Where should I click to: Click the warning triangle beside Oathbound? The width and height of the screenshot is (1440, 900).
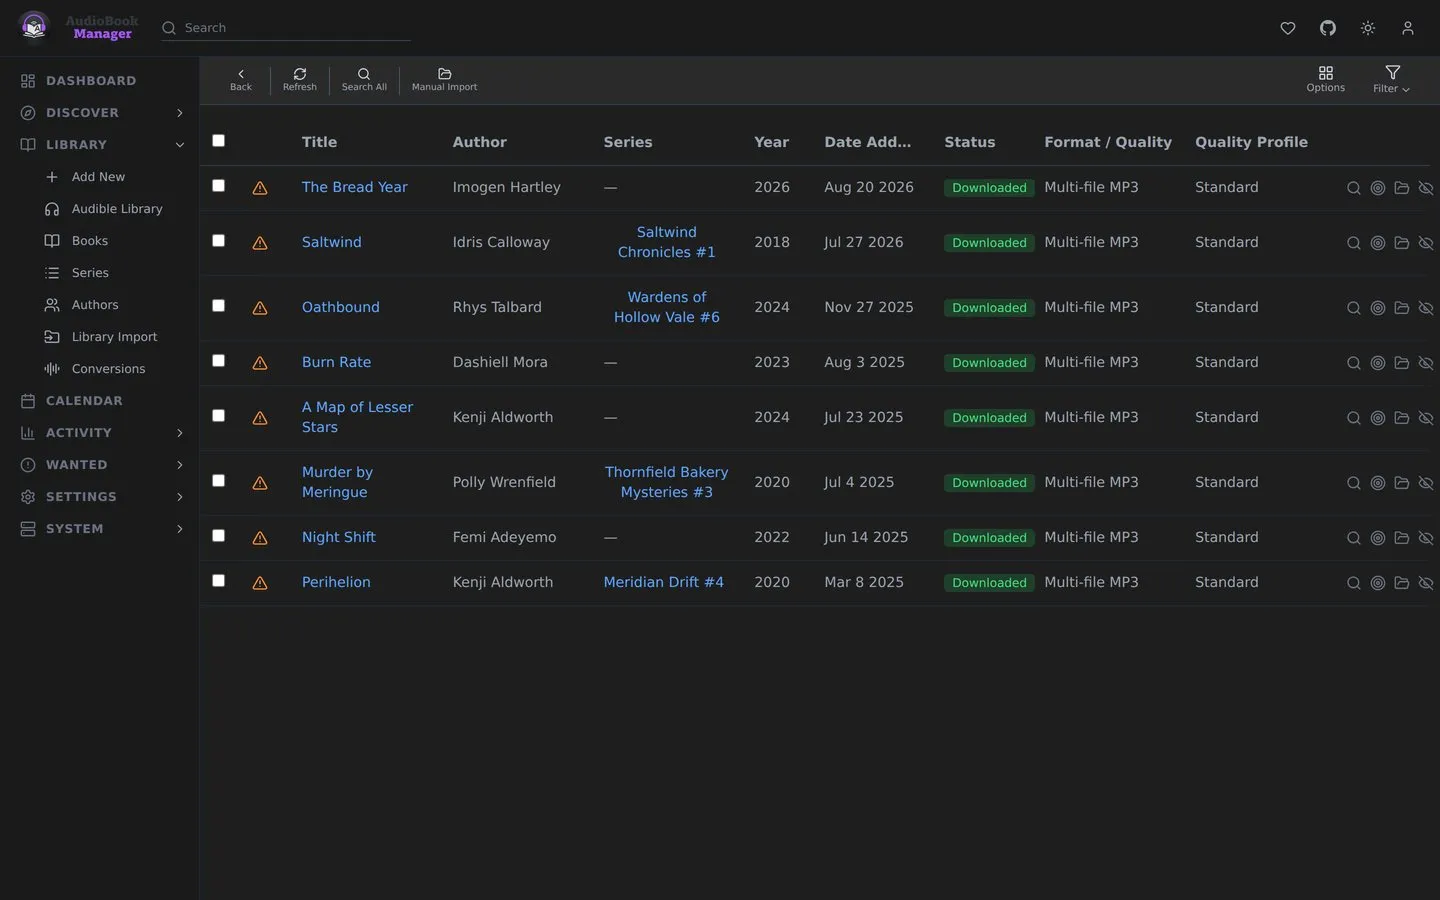260,308
